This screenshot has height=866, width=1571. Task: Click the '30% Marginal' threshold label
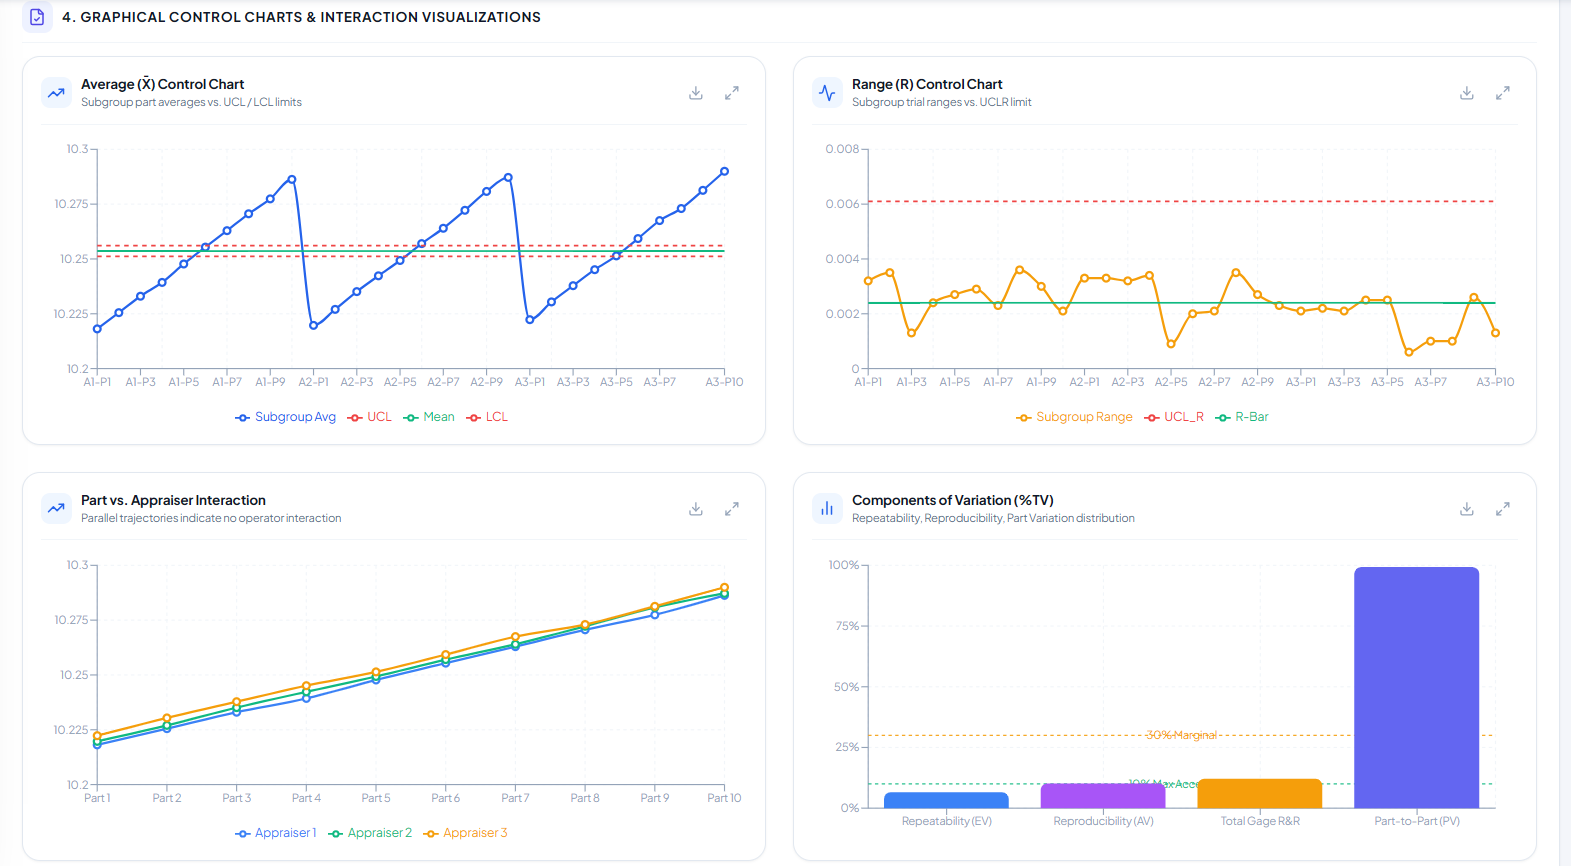(x=1182, y=735)
